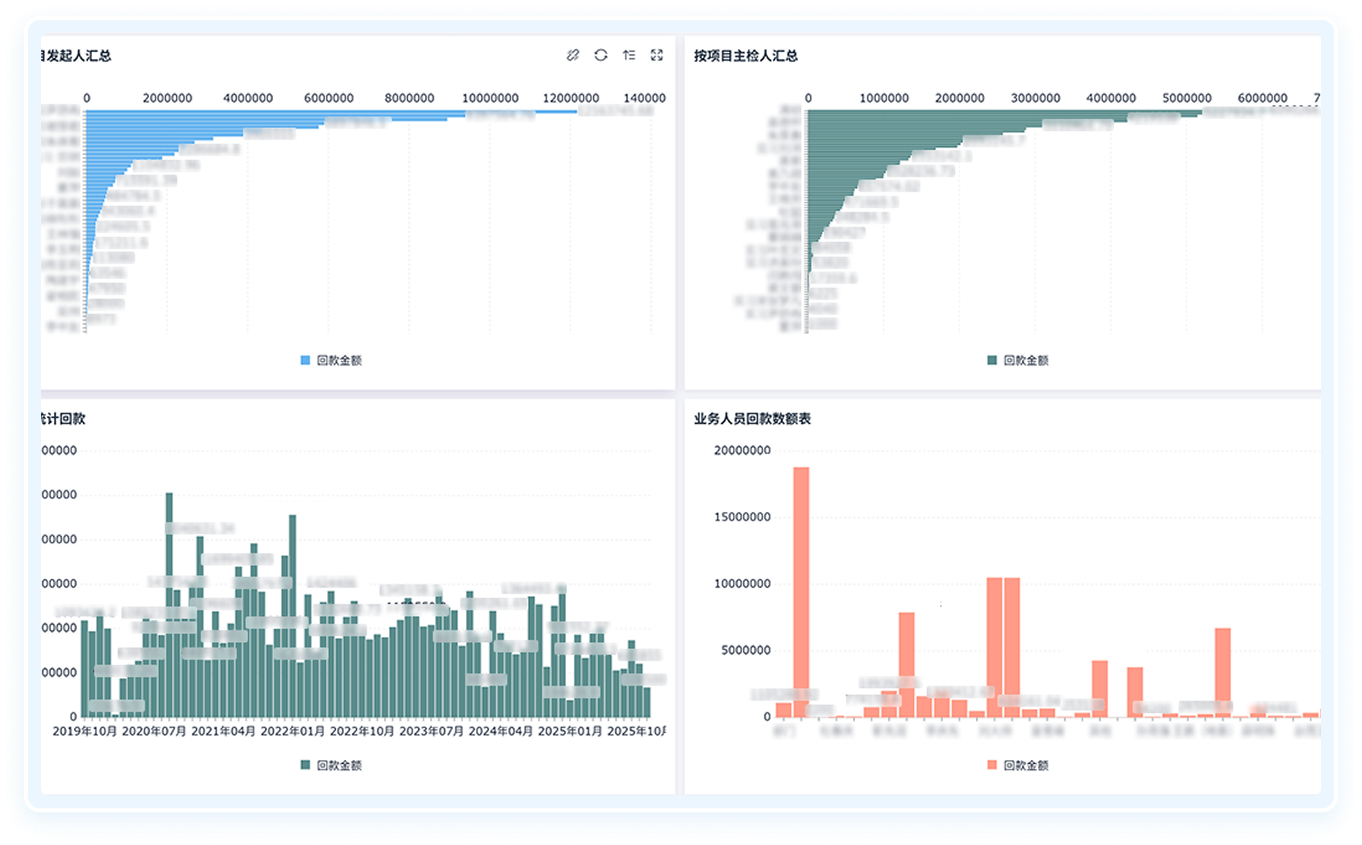Refresh the top-left chart data
The width and height of the screenshot is (1362, 845).
[601, 55]
